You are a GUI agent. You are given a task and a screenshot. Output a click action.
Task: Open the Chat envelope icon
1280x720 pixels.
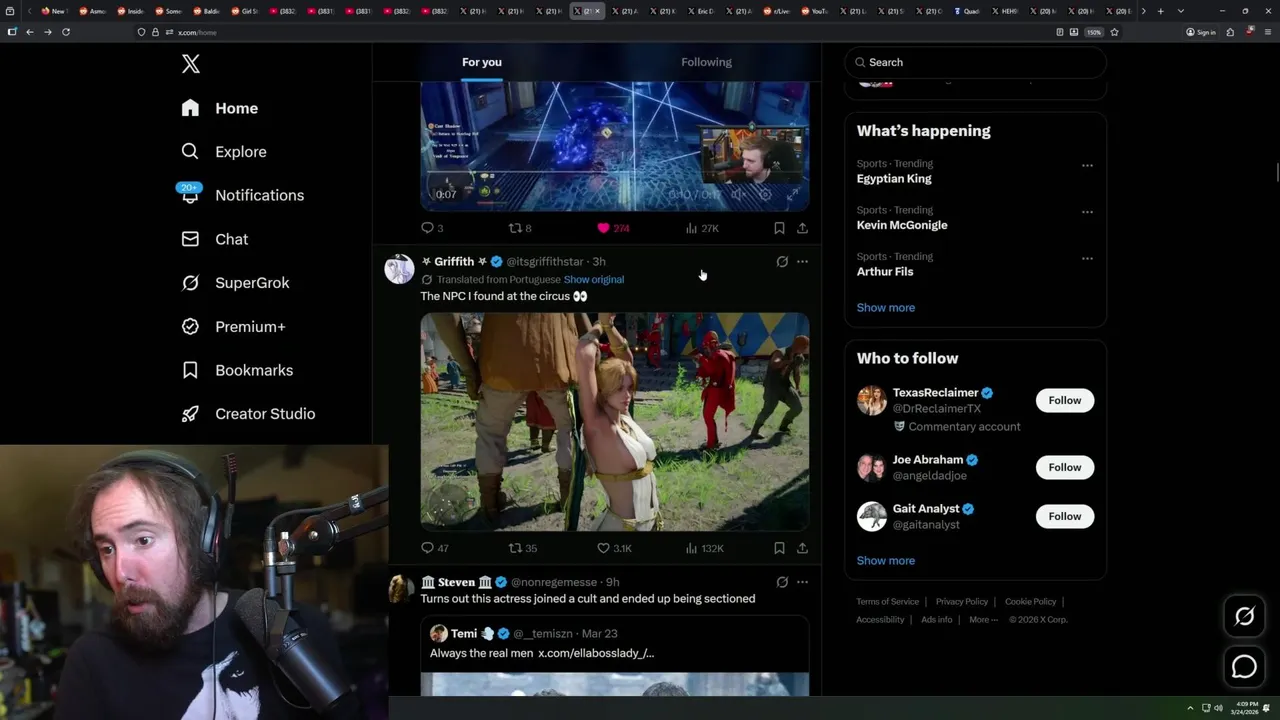click(x=190, y=239)
